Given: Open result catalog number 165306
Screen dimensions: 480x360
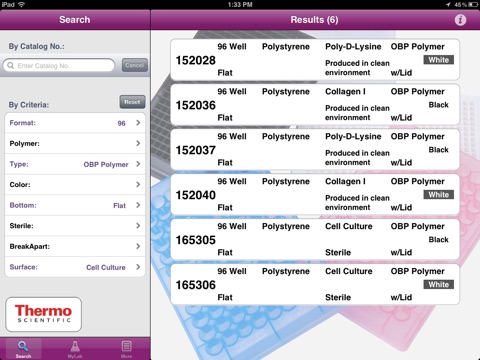Looking at the screenshot, I should click(196, 285).
